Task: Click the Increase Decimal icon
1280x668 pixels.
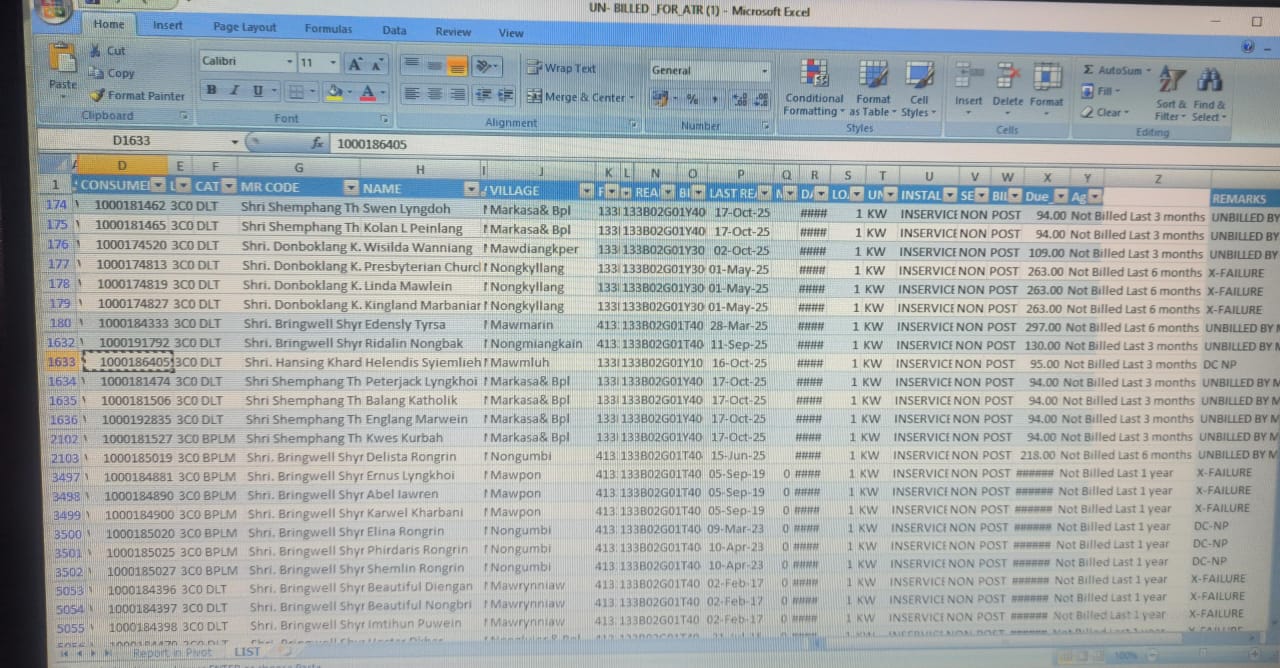Action: [740, 98]
